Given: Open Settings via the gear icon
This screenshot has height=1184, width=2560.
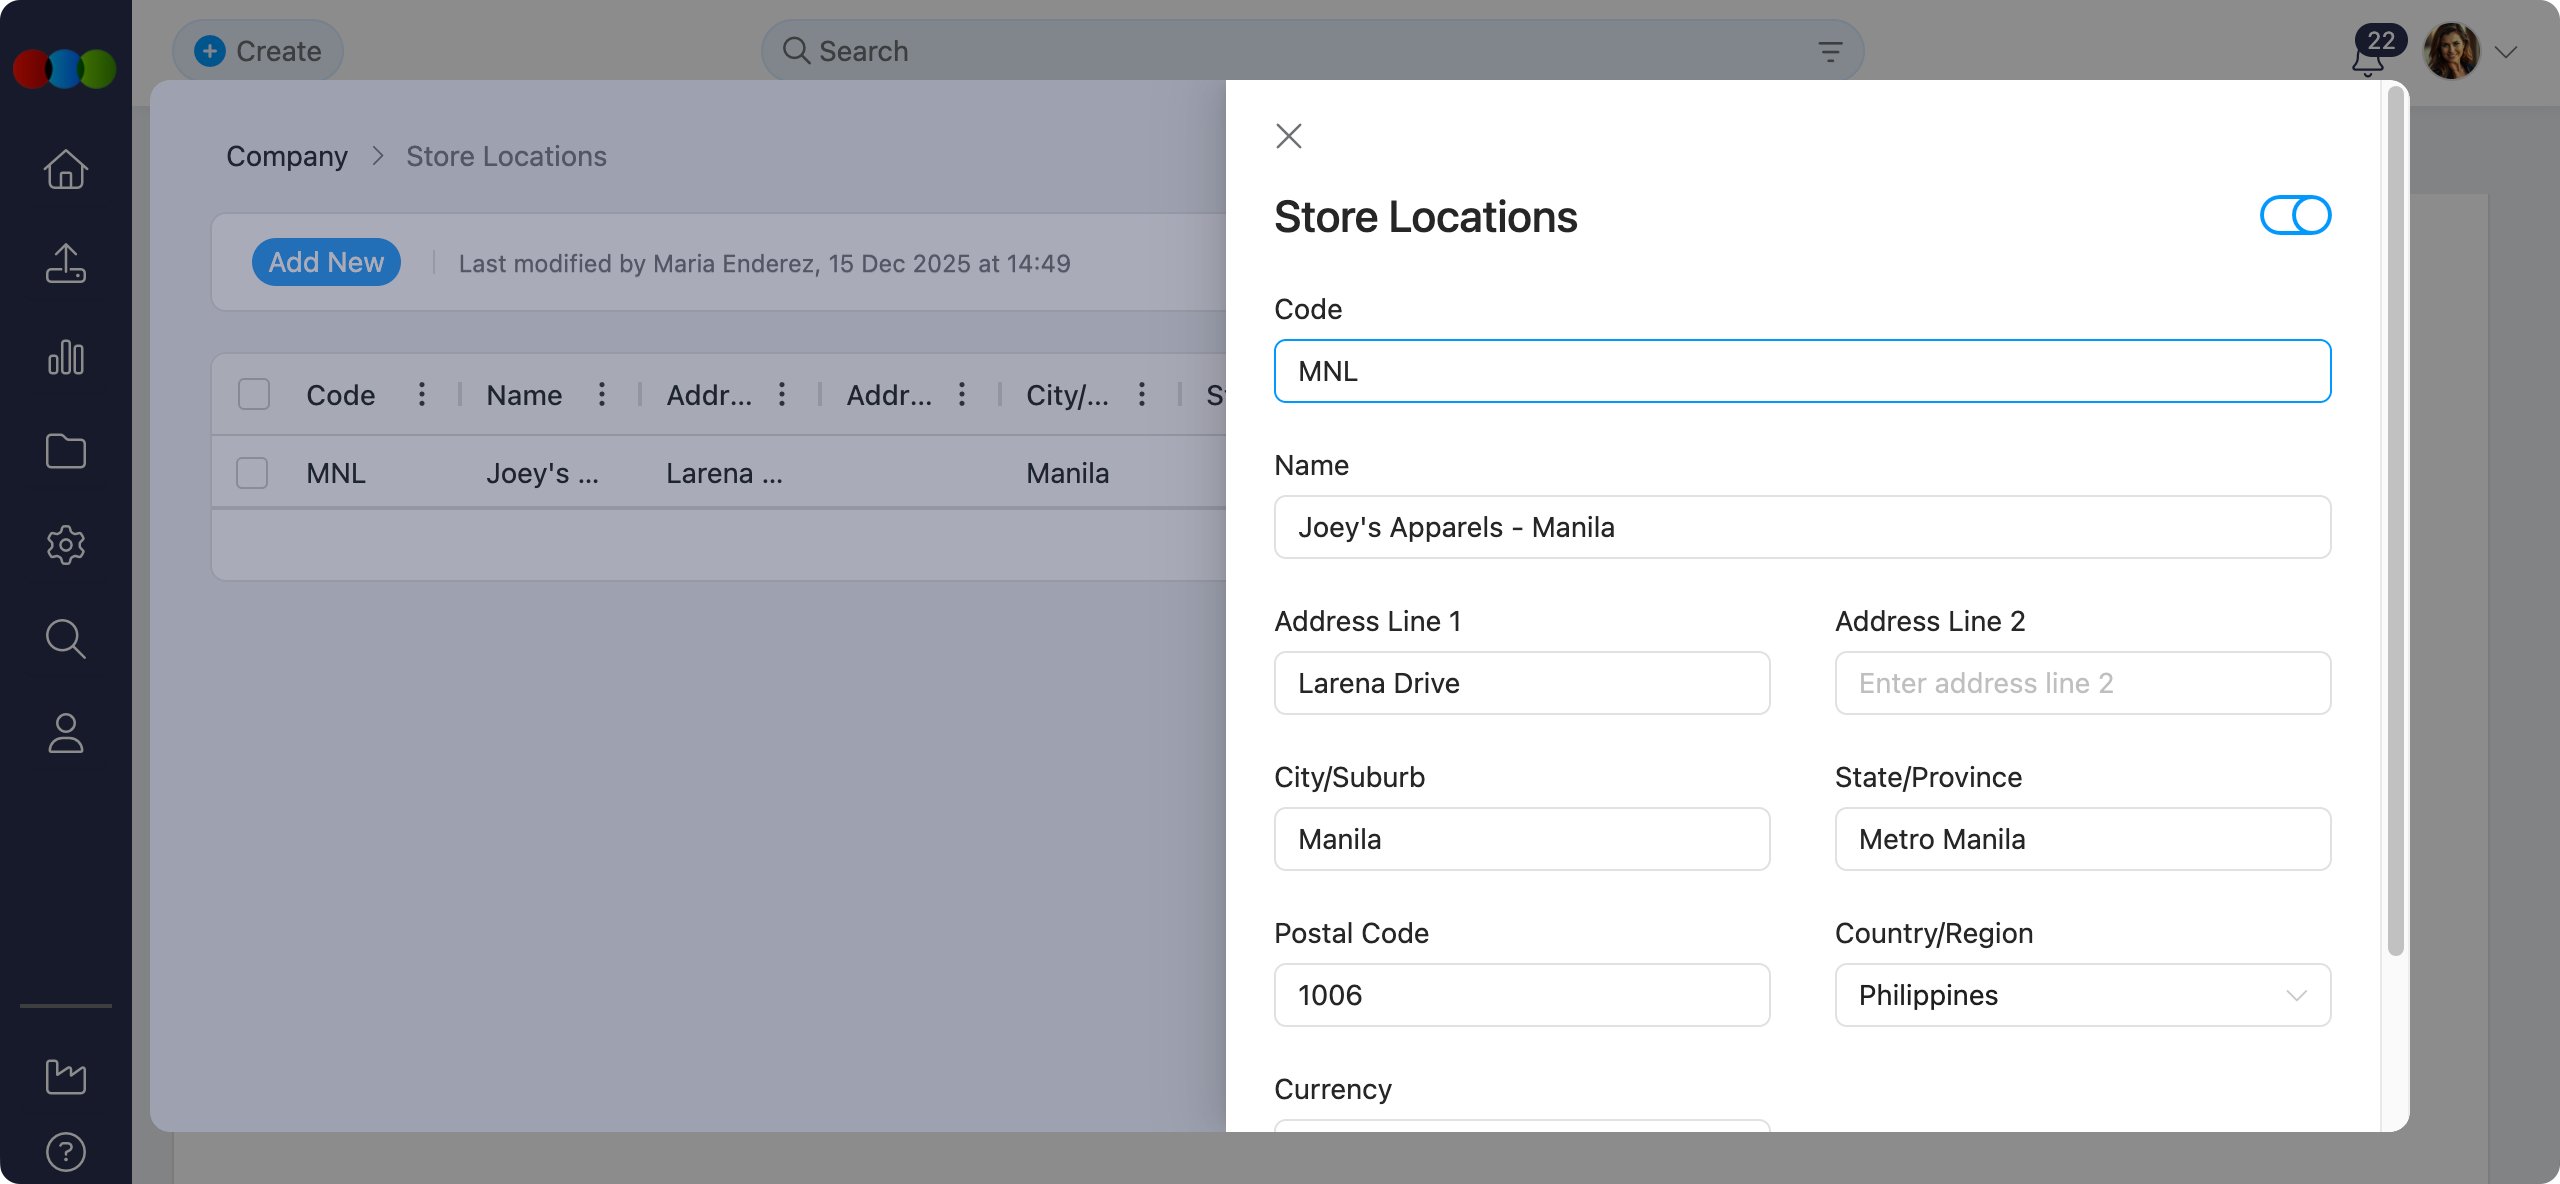Looking at the screenshot, I should point(65,545).
